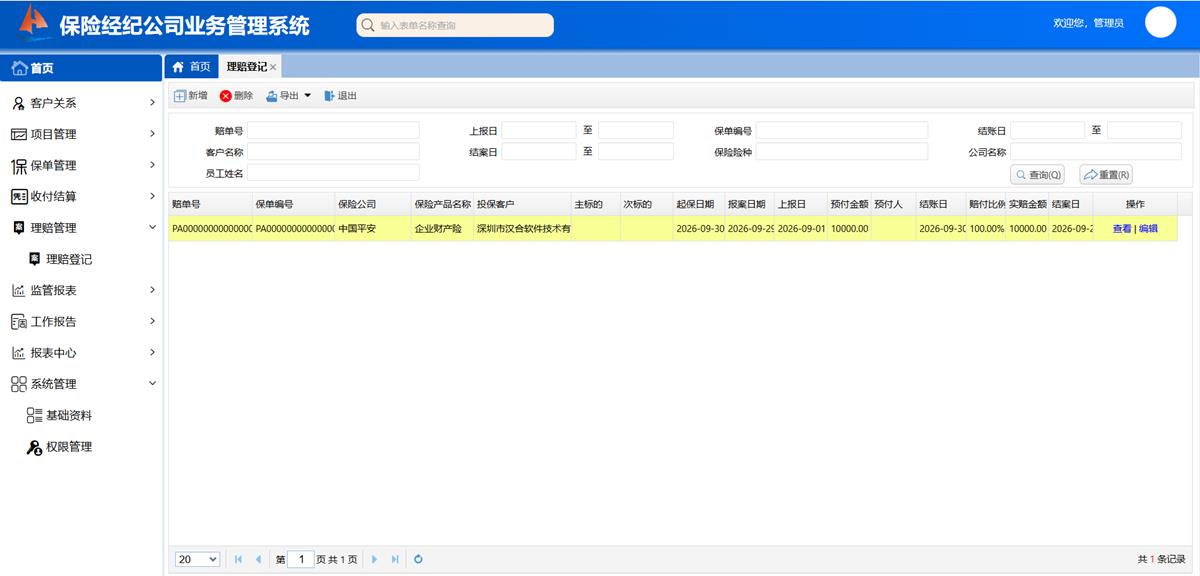Expand the 工作报告 menu
Image resolution: width=1200 pixels, height=576 pixels.
point(81,321)
